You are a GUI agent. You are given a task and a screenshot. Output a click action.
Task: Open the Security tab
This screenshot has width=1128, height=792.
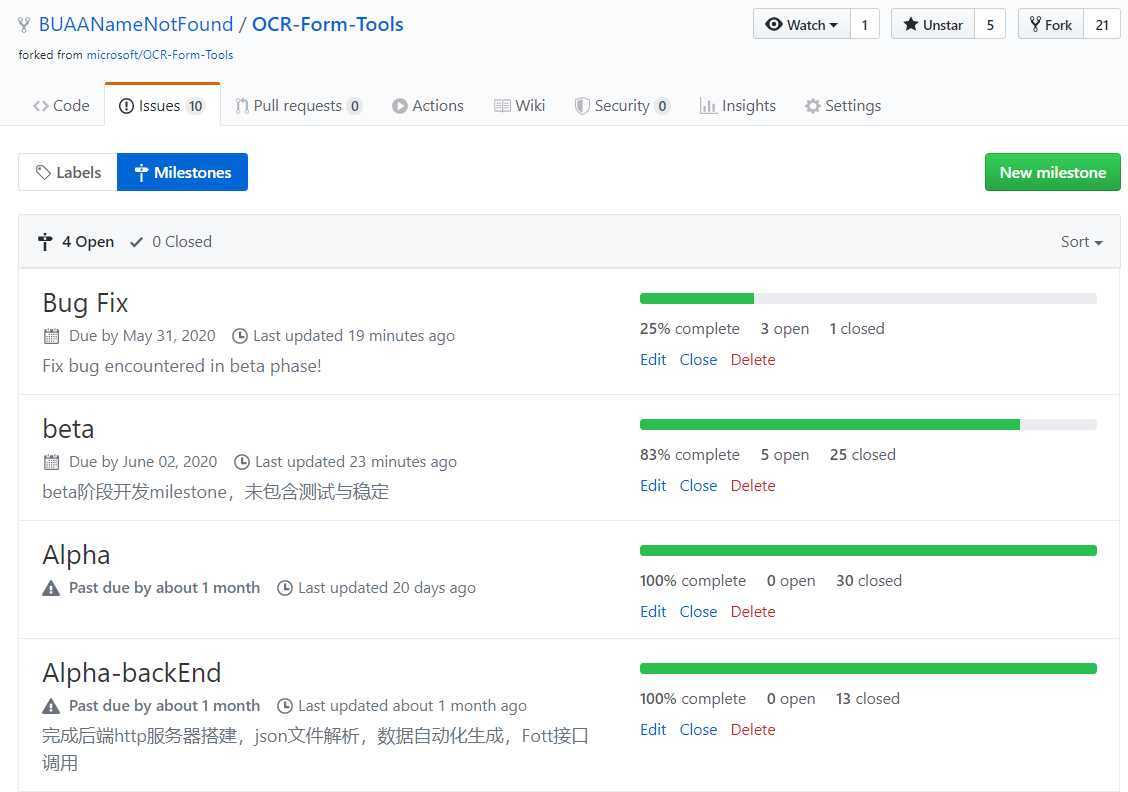point(622,106)
